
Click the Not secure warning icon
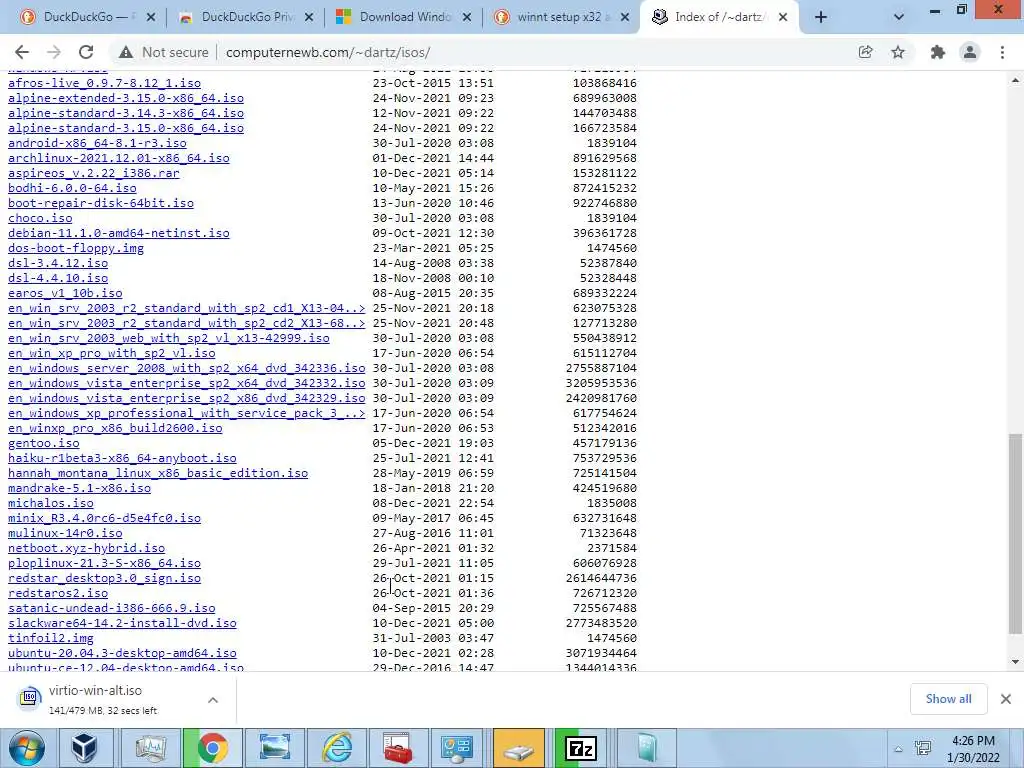[126, 52]
